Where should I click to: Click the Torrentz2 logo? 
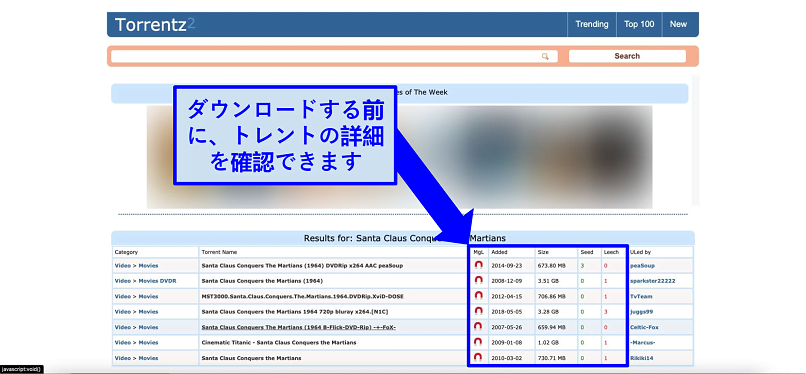tap(155, 25)
